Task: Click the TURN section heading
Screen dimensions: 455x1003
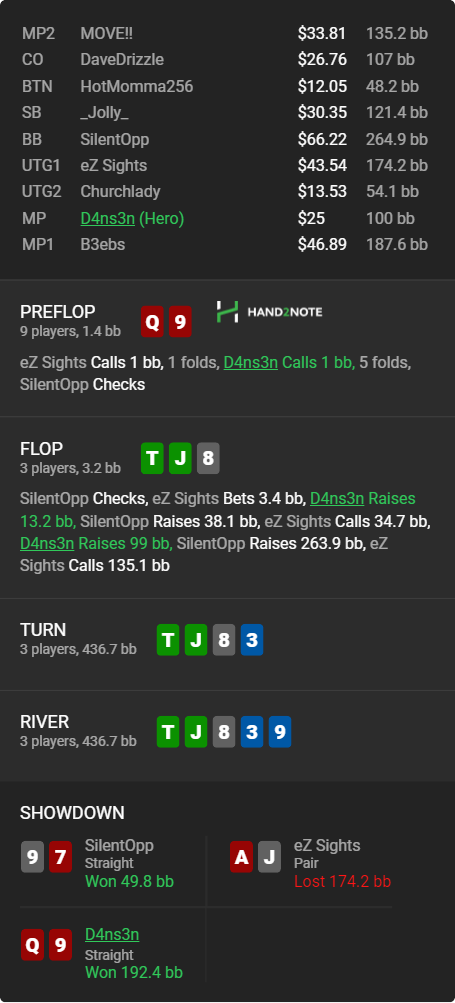Action: (x=43, y=630)
